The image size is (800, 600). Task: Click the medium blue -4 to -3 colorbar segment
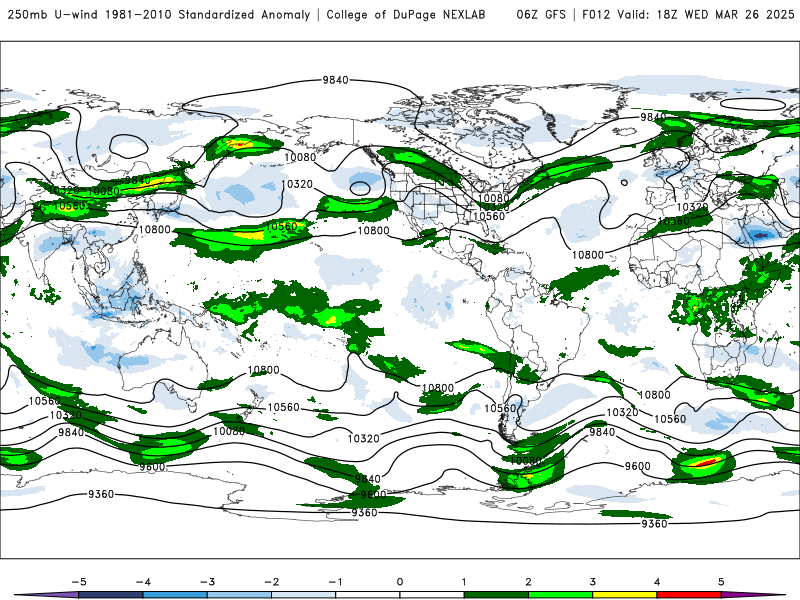175,595
